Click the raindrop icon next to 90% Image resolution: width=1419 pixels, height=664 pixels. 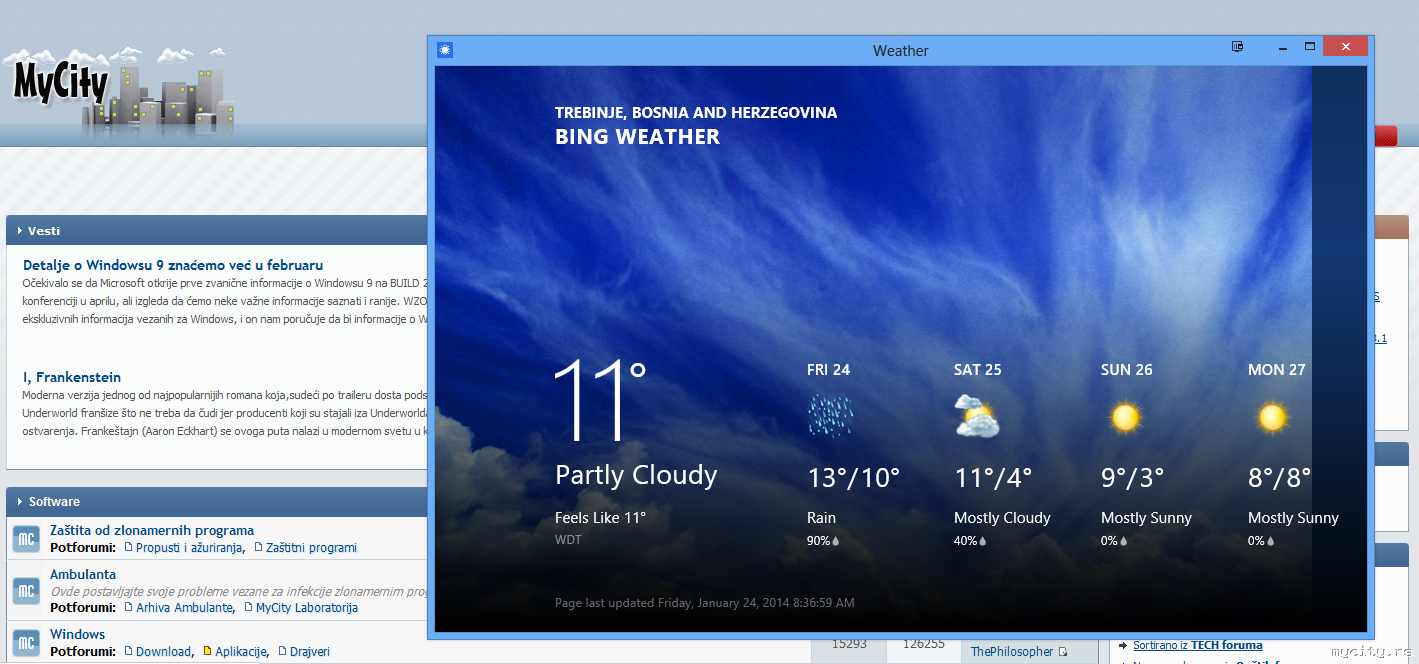pos(836,541)
